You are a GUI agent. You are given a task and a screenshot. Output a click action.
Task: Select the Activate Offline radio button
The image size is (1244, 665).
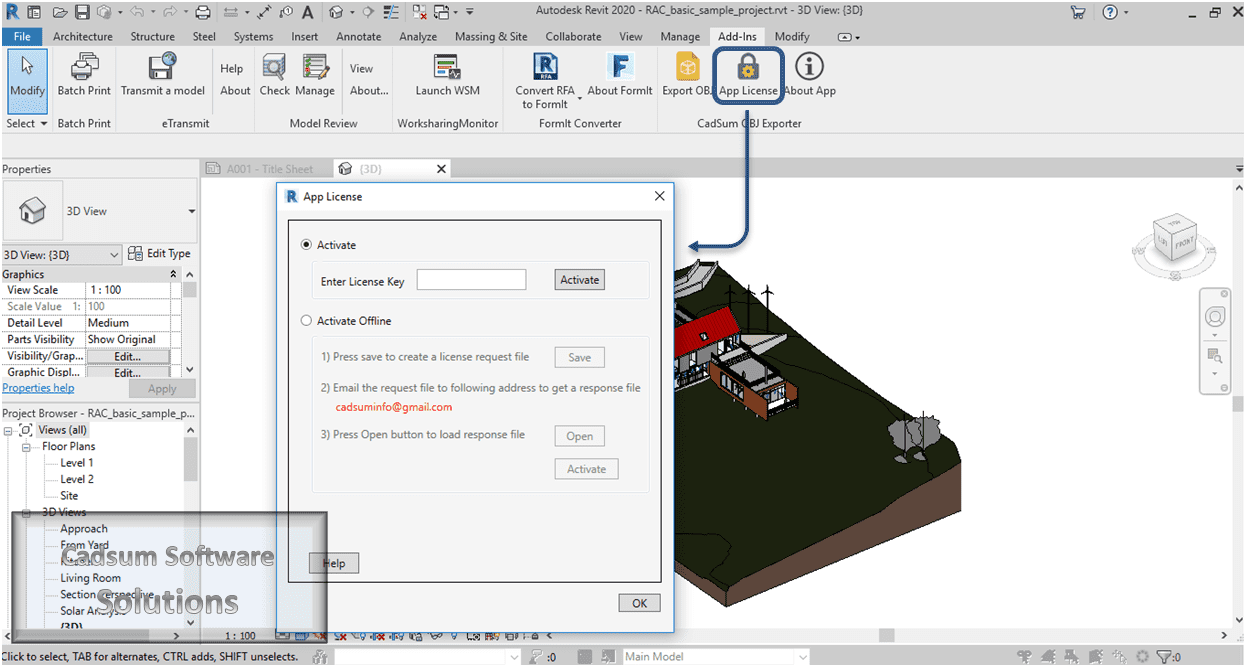click(306, 319)
